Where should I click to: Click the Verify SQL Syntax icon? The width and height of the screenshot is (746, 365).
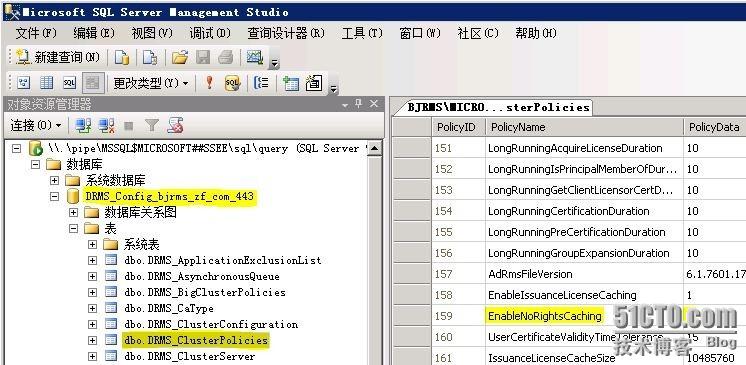click(232, 83)
